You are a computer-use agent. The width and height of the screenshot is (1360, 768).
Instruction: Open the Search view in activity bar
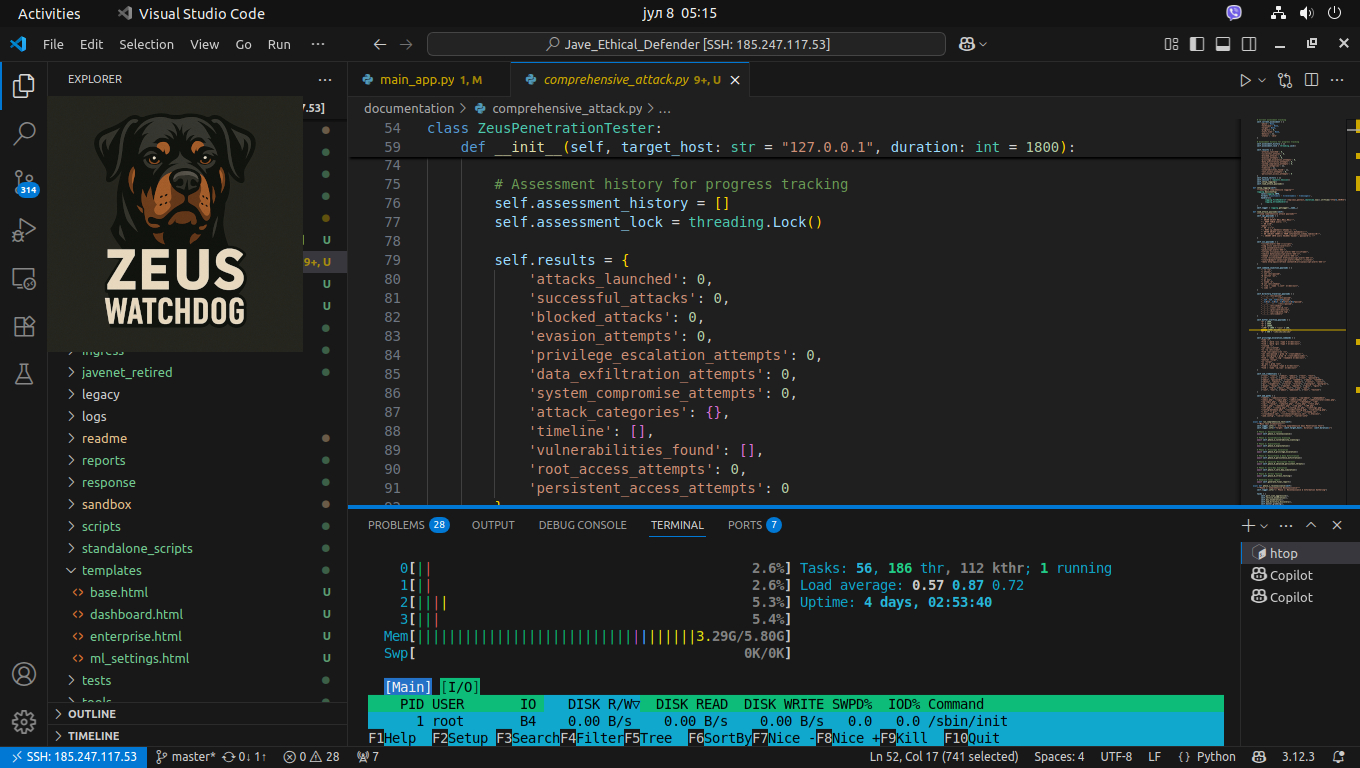tap(24, 134)
